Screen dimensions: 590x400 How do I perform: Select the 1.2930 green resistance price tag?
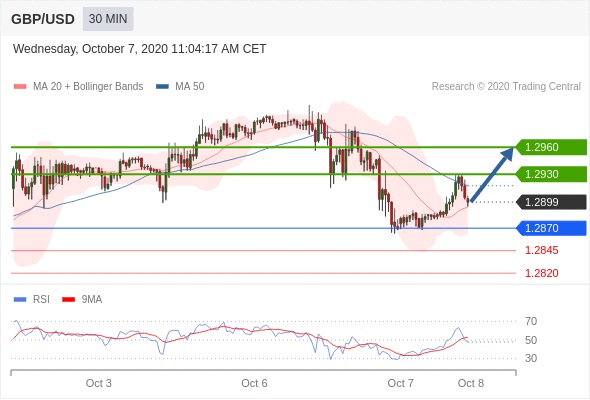[x=550, y=174]
